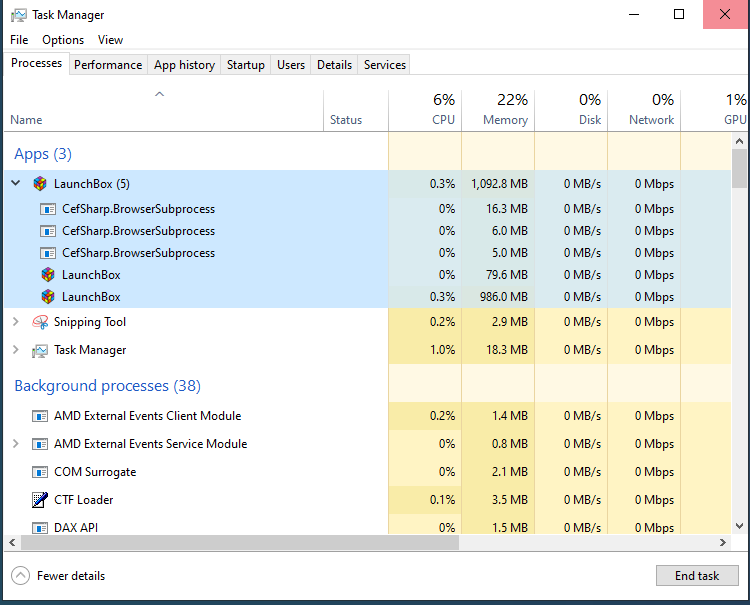Maximize the Task Manager window
Image resolution: width=750 pixels, height=605 pixels.
pos(679,14)
